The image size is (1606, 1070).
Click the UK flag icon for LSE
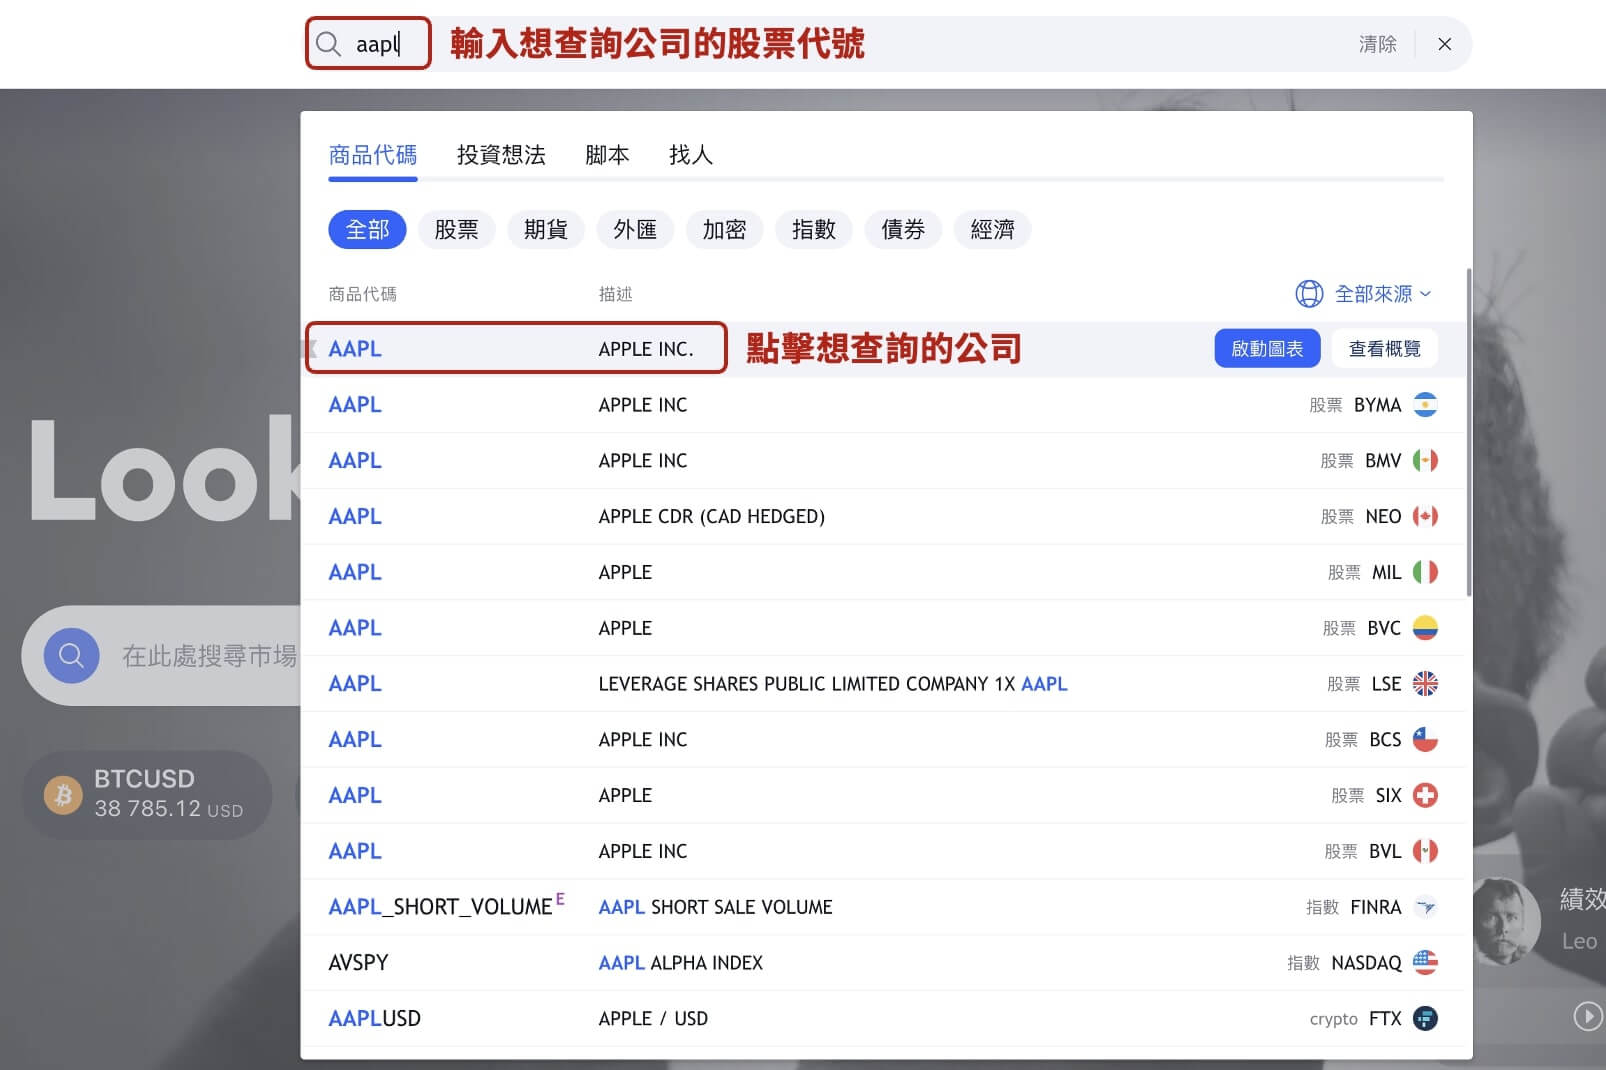(1425, 684)
